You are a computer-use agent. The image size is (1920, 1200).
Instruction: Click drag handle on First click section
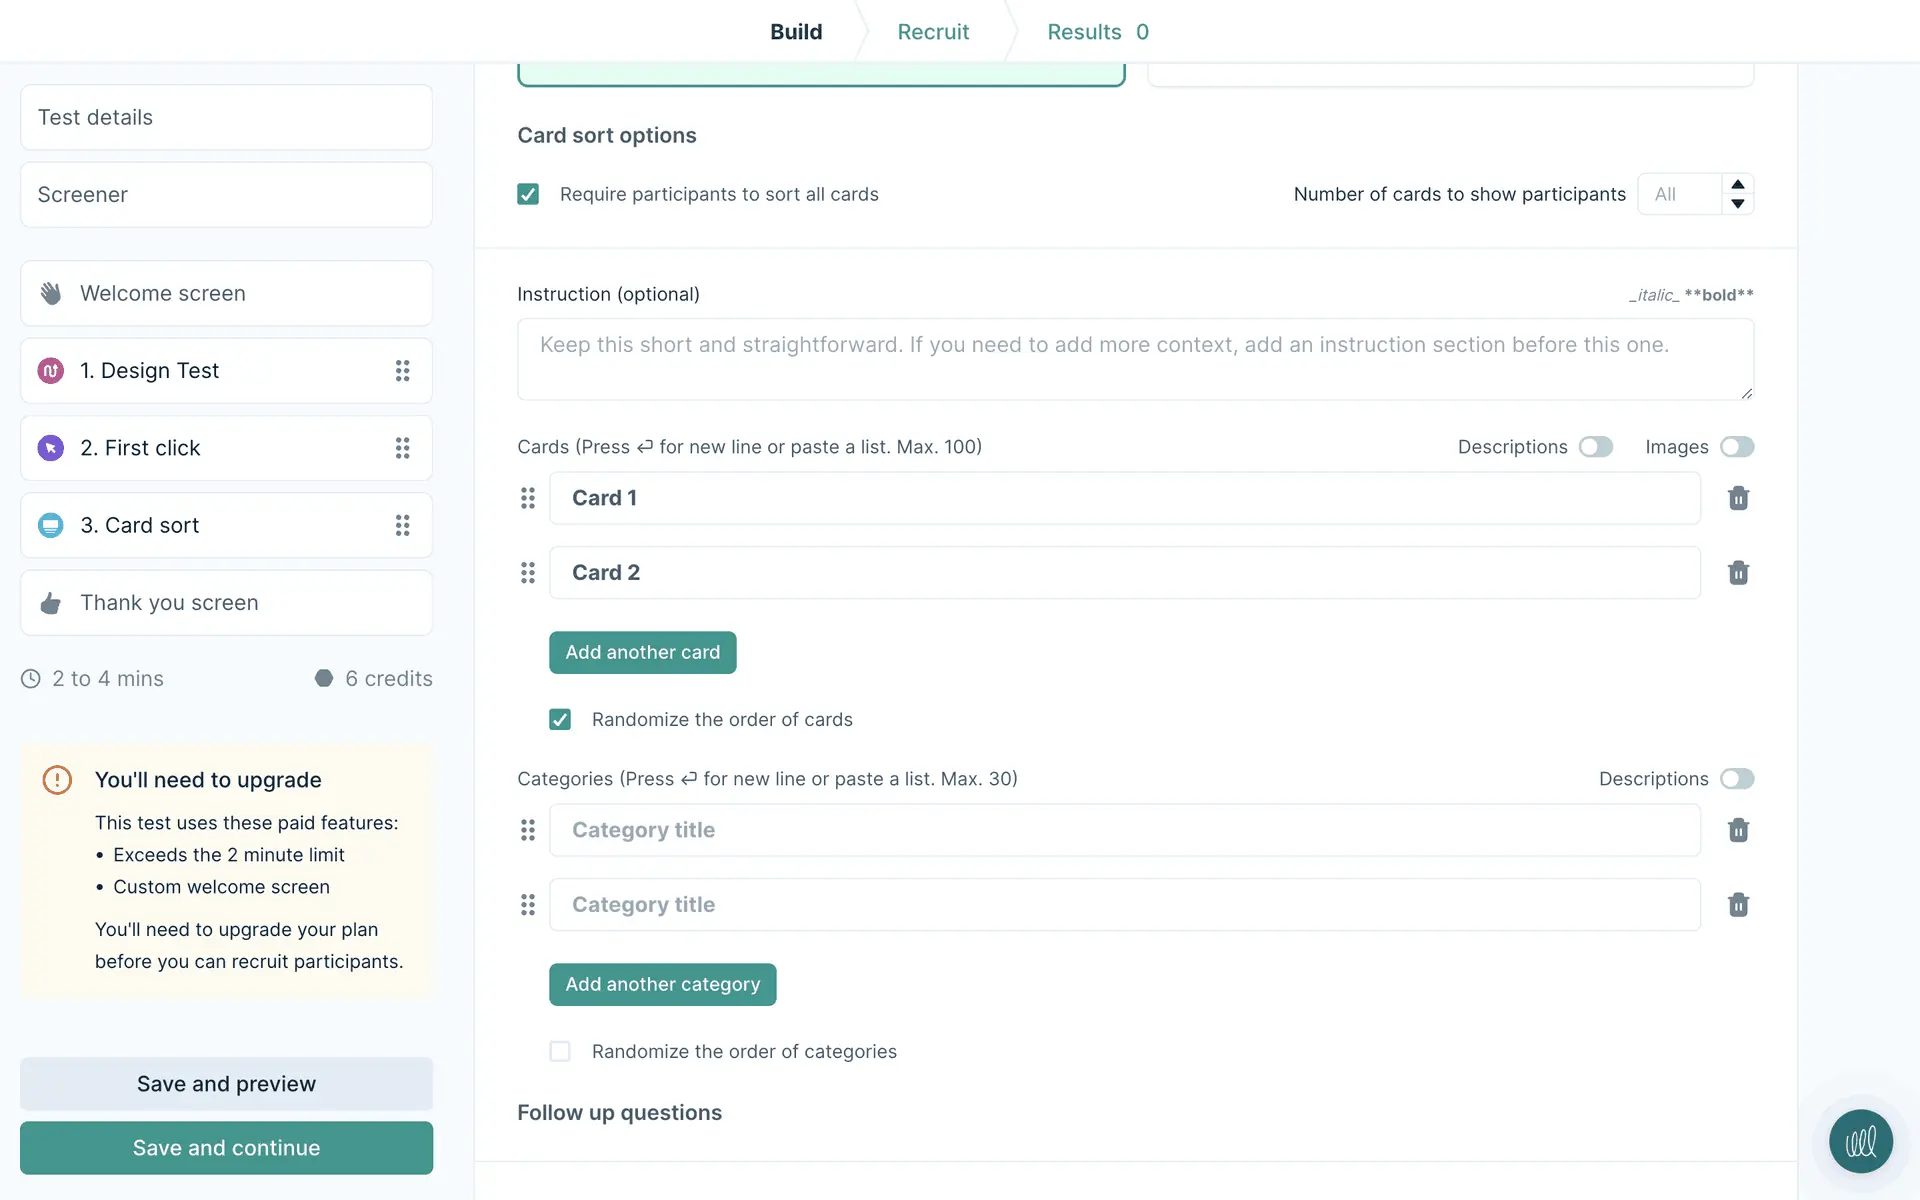tap(402, 448)
